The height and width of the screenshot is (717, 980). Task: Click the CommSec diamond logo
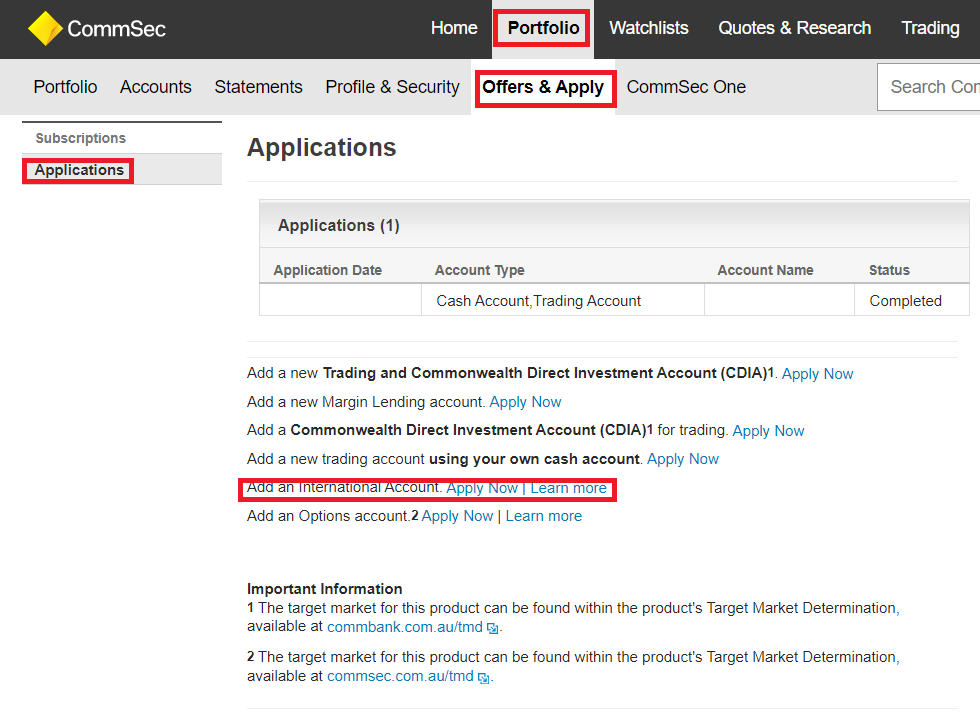point(45,29)
